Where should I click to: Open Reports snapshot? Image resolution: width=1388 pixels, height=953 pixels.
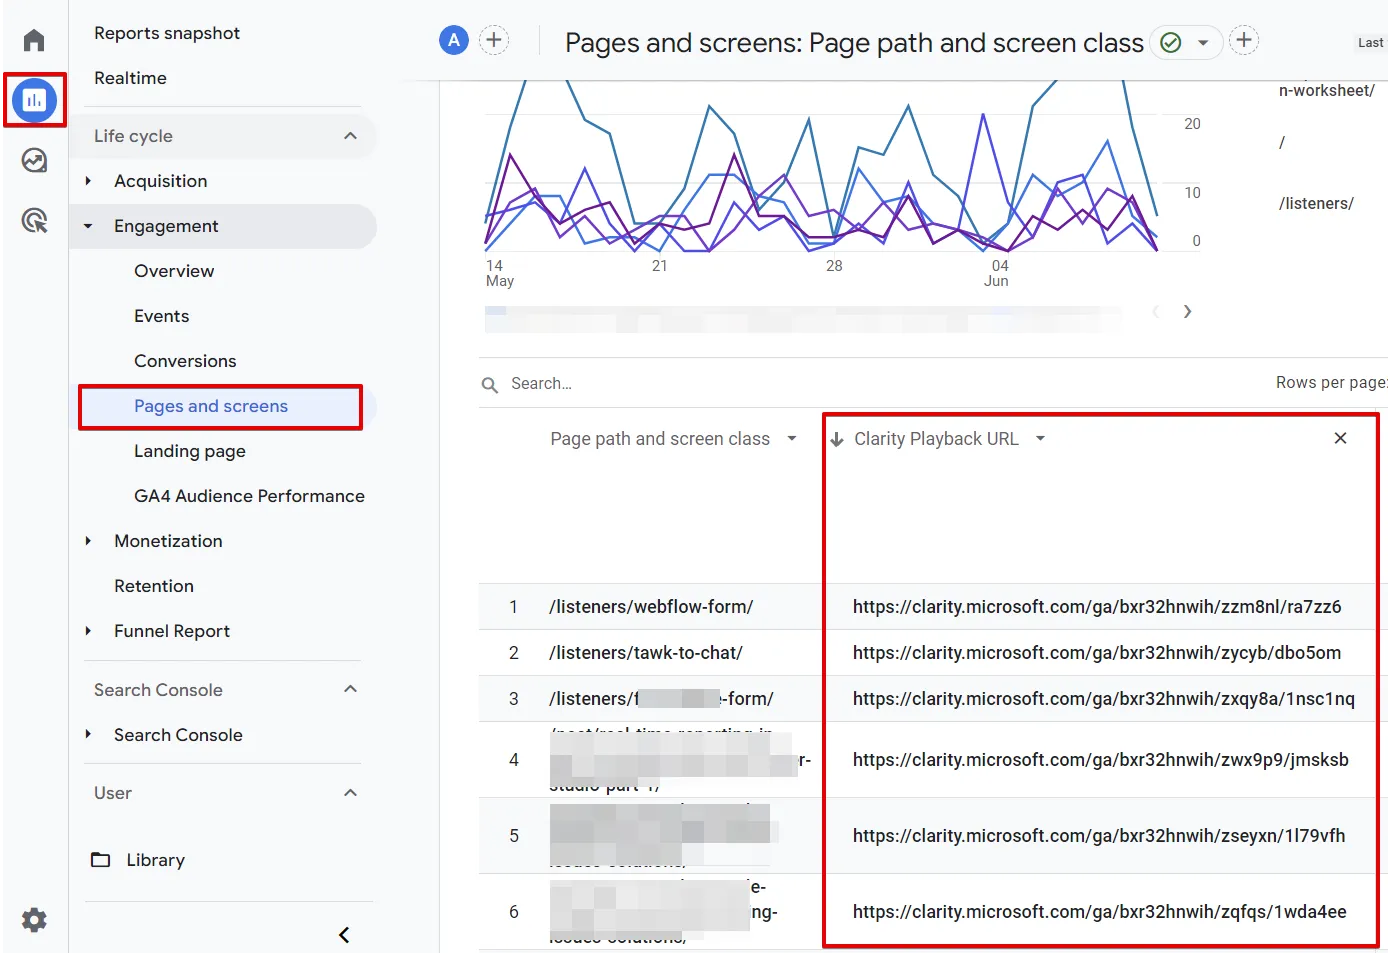click(167, 33)
